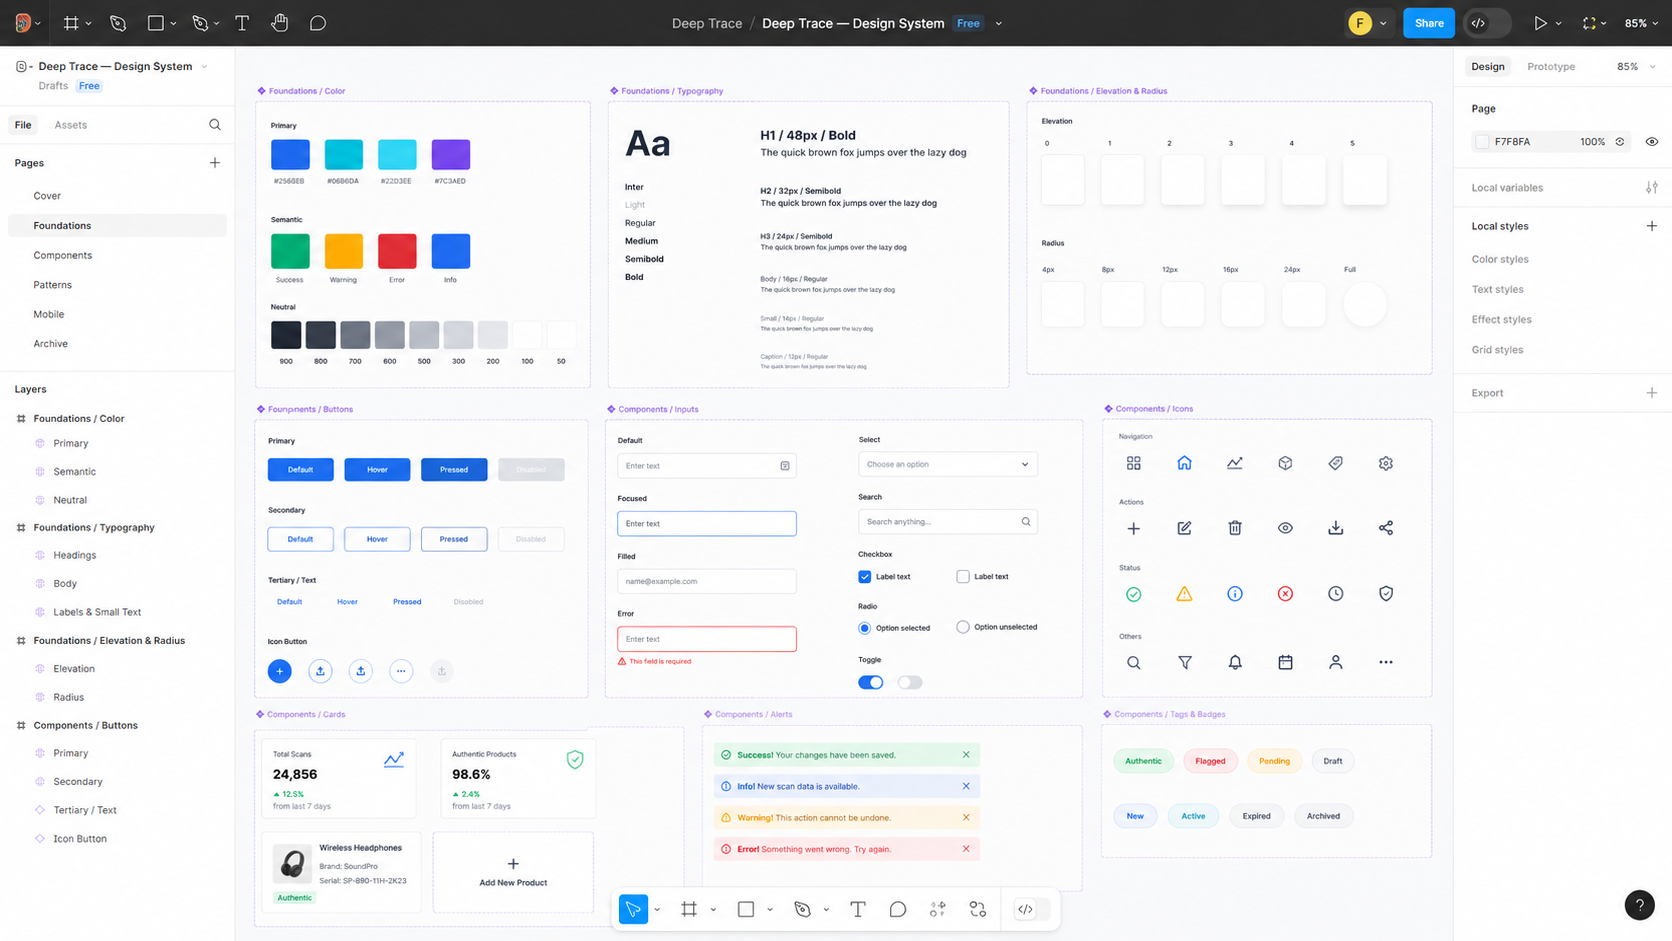The width and height of the screenshot is (1672, 941).
Task: Open Move tool dropdown arrow in floating toolbar
Action: click(x=657, y=910)
